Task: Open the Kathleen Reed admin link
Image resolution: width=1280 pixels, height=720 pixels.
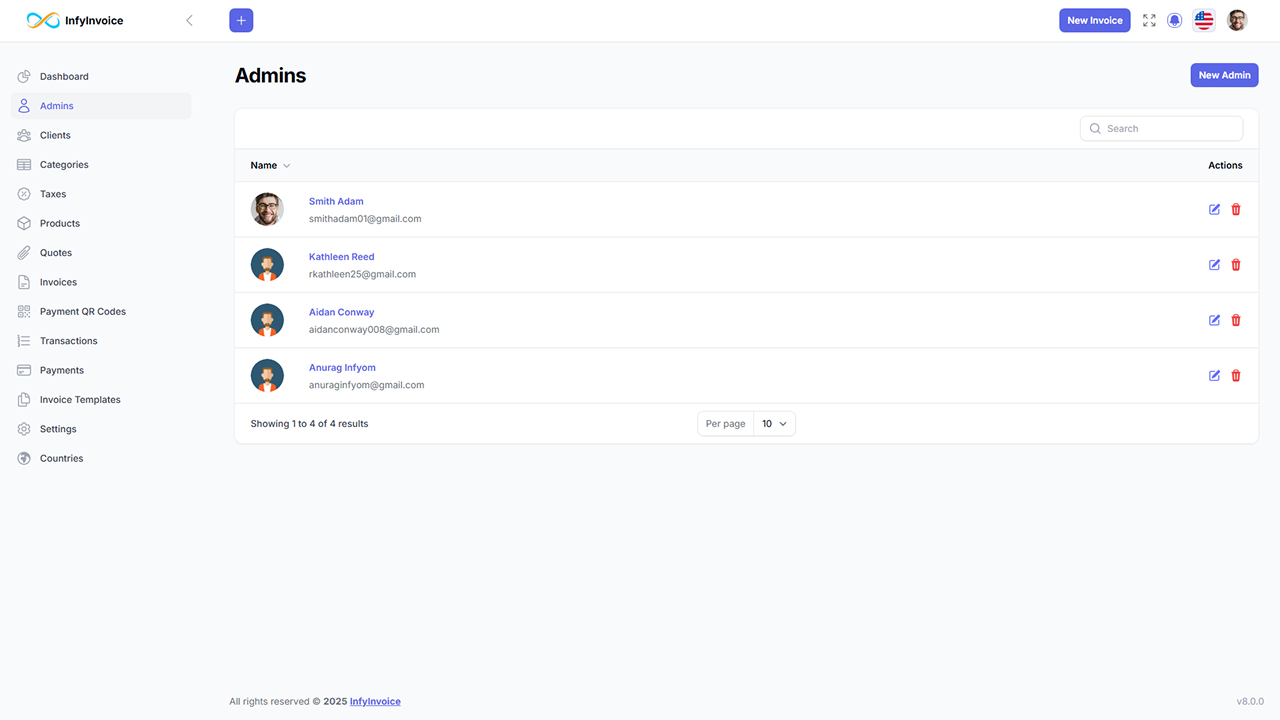Action: pyautogui.click(x=341, y=257)
